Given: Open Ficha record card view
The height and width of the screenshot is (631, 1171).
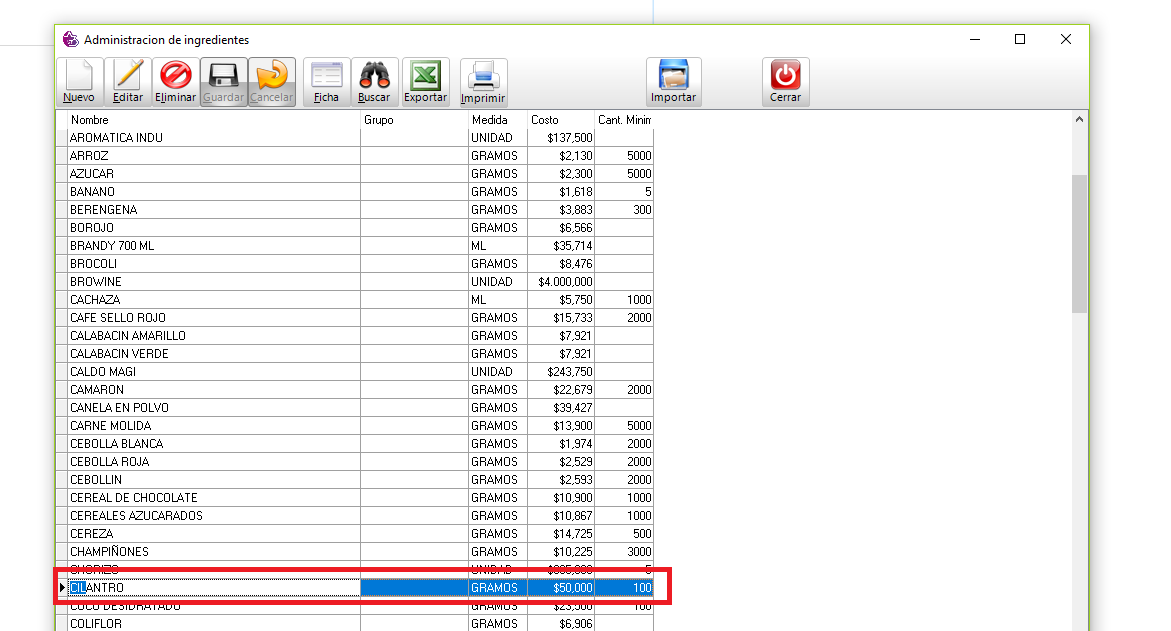Looking at the screenshot, I should (326, 76).
